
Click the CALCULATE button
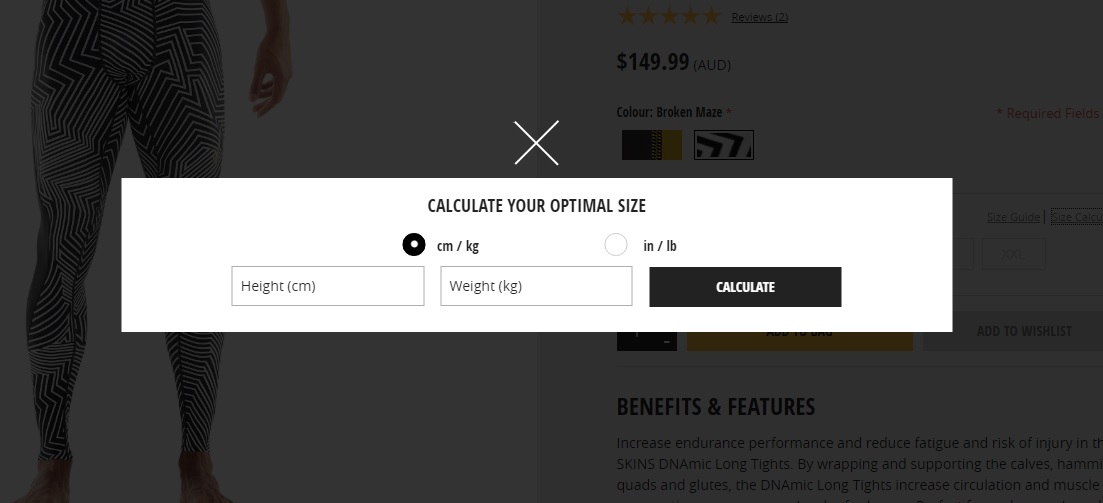745,287
